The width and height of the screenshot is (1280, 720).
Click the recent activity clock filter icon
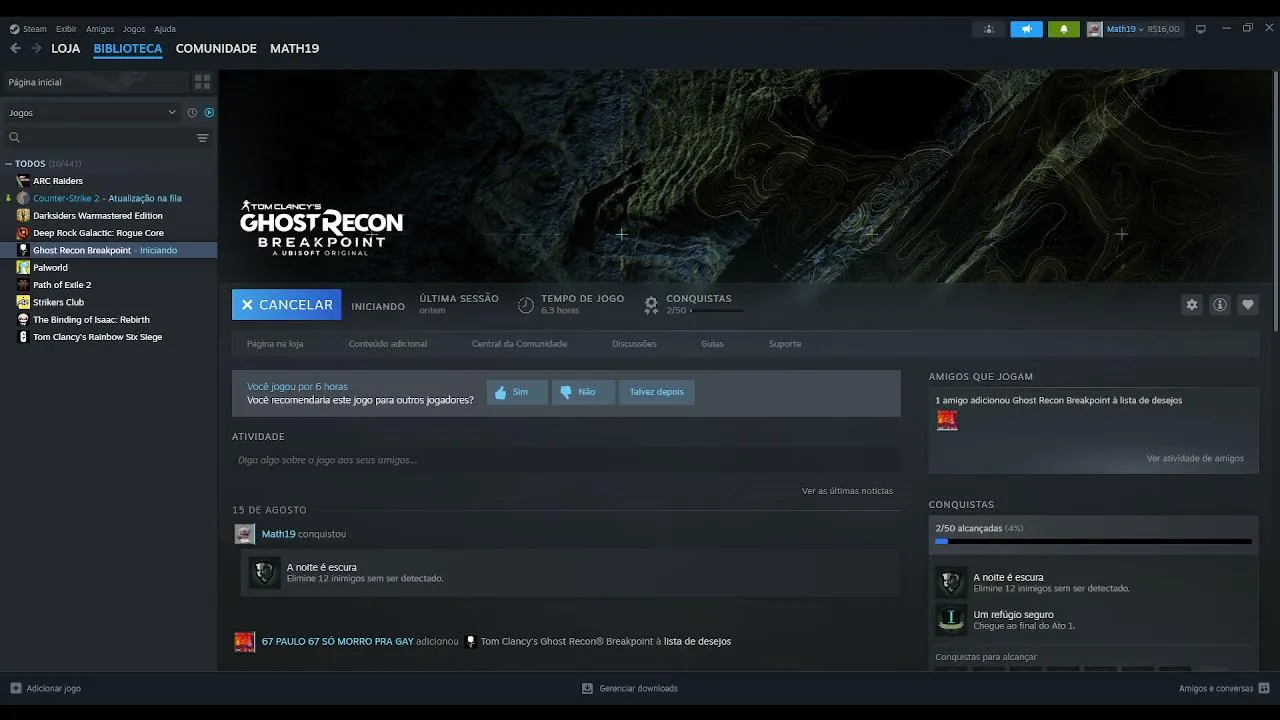point(192,113)
